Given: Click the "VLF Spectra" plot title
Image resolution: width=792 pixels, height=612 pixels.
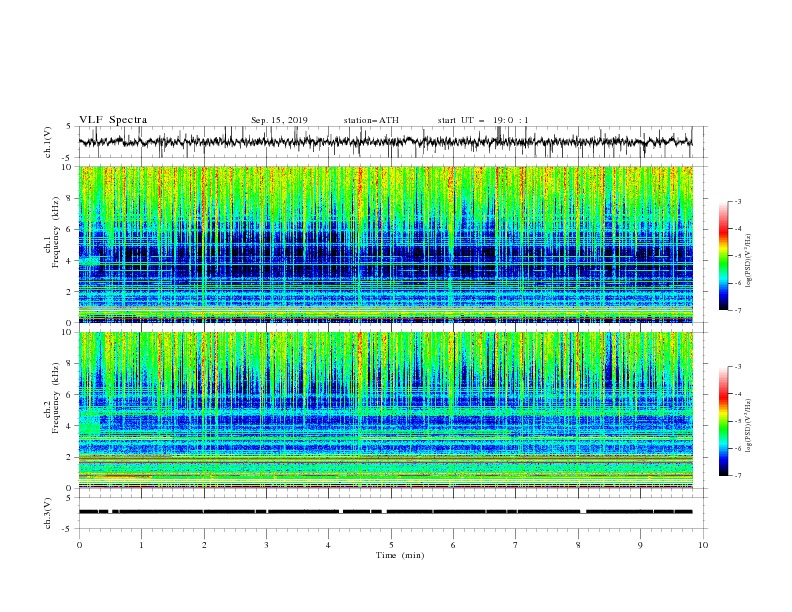Looking at the screenshot, I should 113,120.
